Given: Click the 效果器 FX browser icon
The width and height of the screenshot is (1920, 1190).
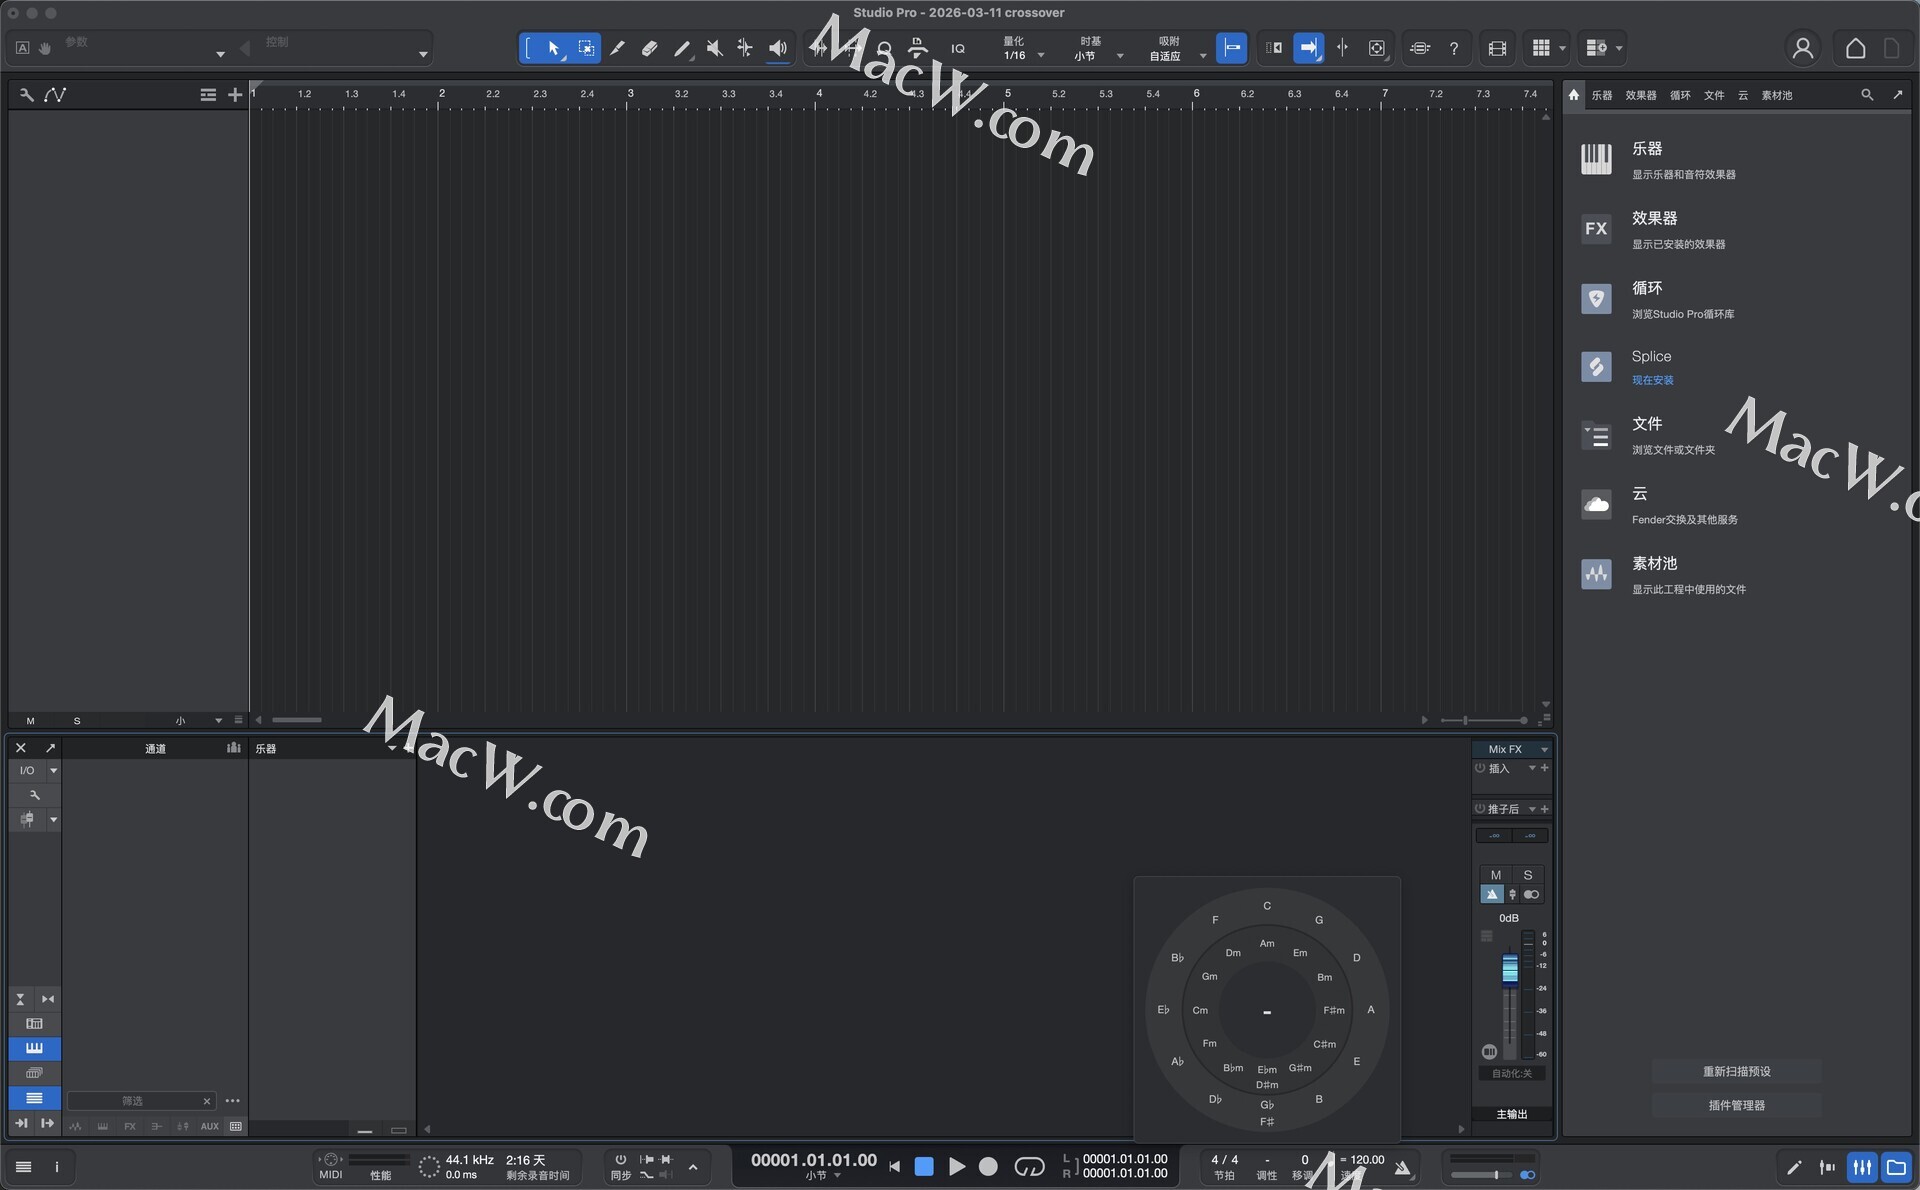Looking at the screenshot, I should pos(1596,229).
